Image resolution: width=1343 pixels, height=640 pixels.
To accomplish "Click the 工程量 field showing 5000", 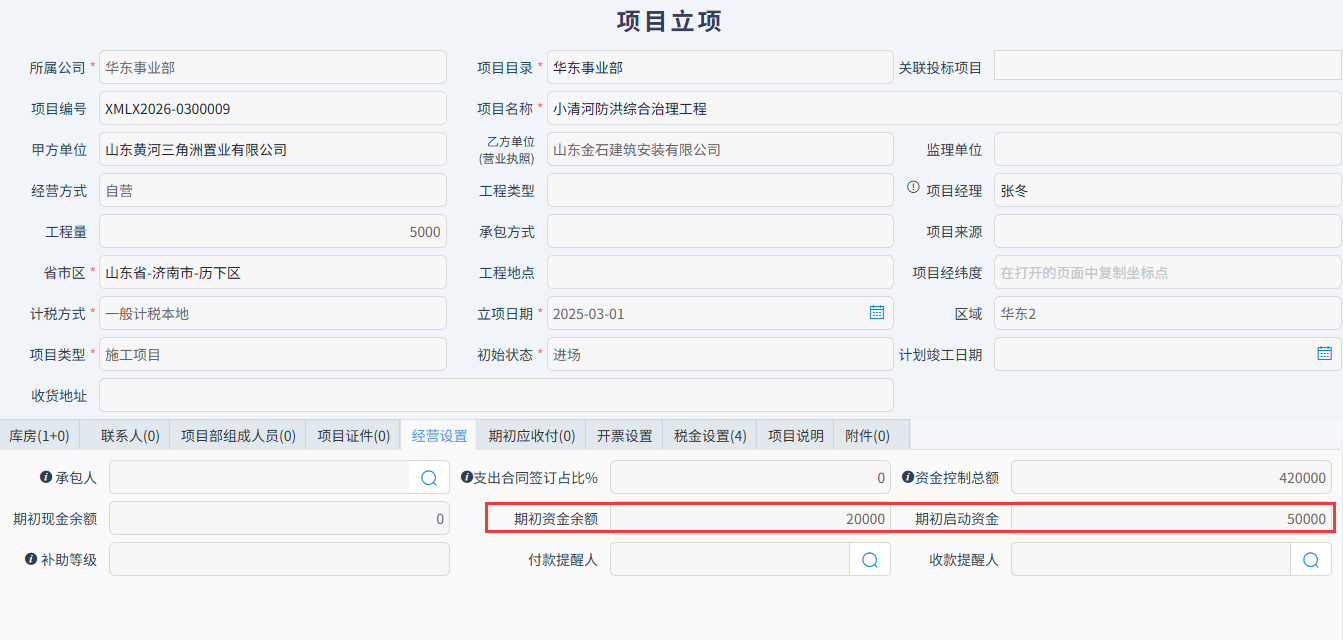I will (x=273, y=231).
